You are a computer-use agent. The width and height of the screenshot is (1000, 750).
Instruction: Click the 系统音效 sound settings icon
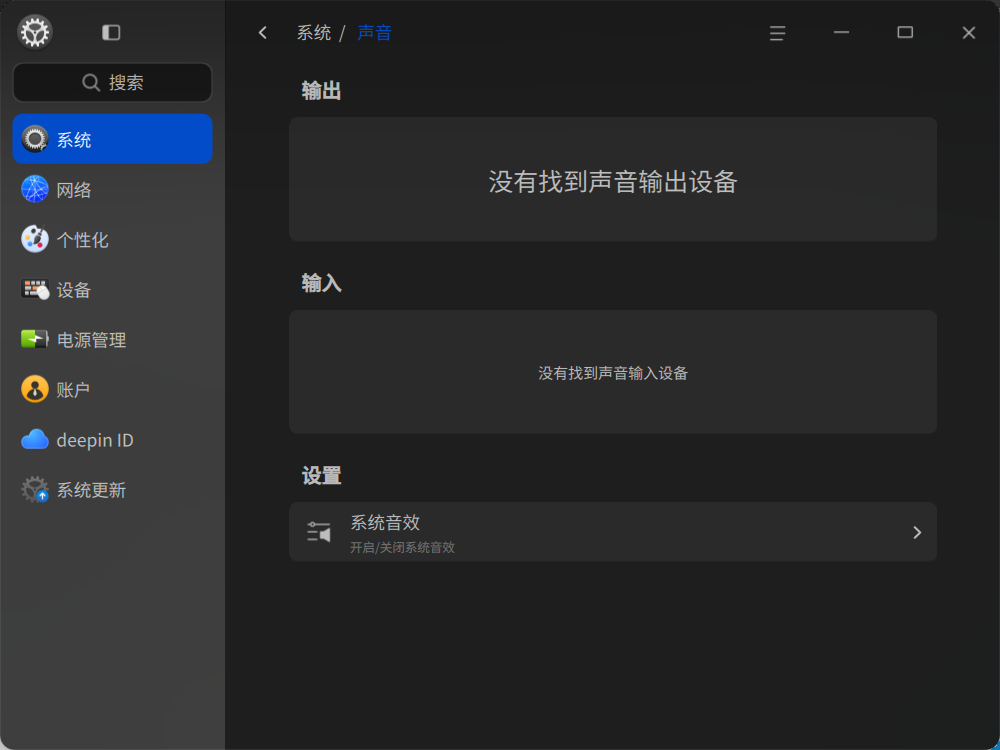coord(319,532)
